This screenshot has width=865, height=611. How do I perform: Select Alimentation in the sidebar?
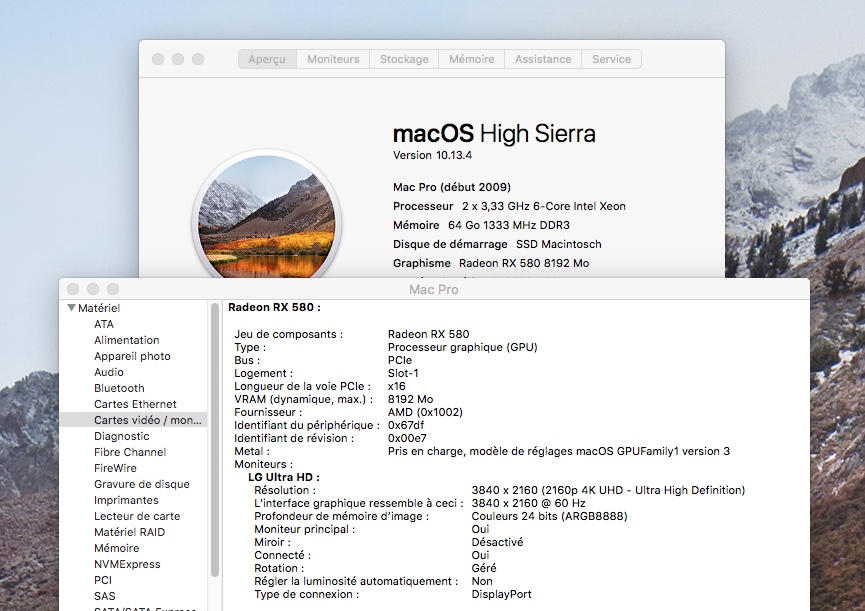(x=126, y=340)
